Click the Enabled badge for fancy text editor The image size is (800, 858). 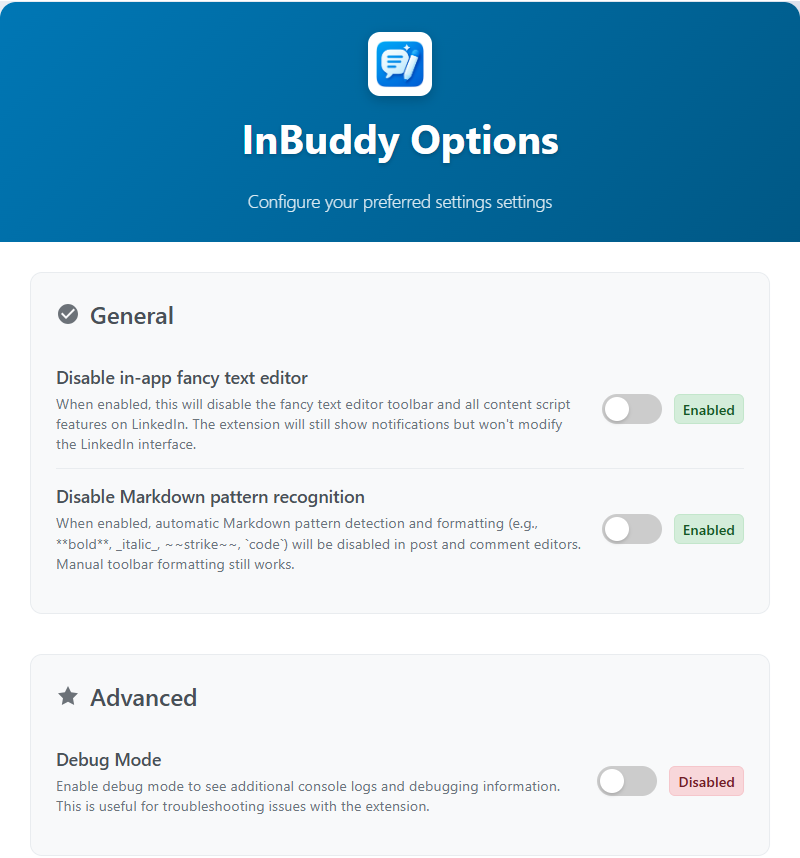[708, 409]
